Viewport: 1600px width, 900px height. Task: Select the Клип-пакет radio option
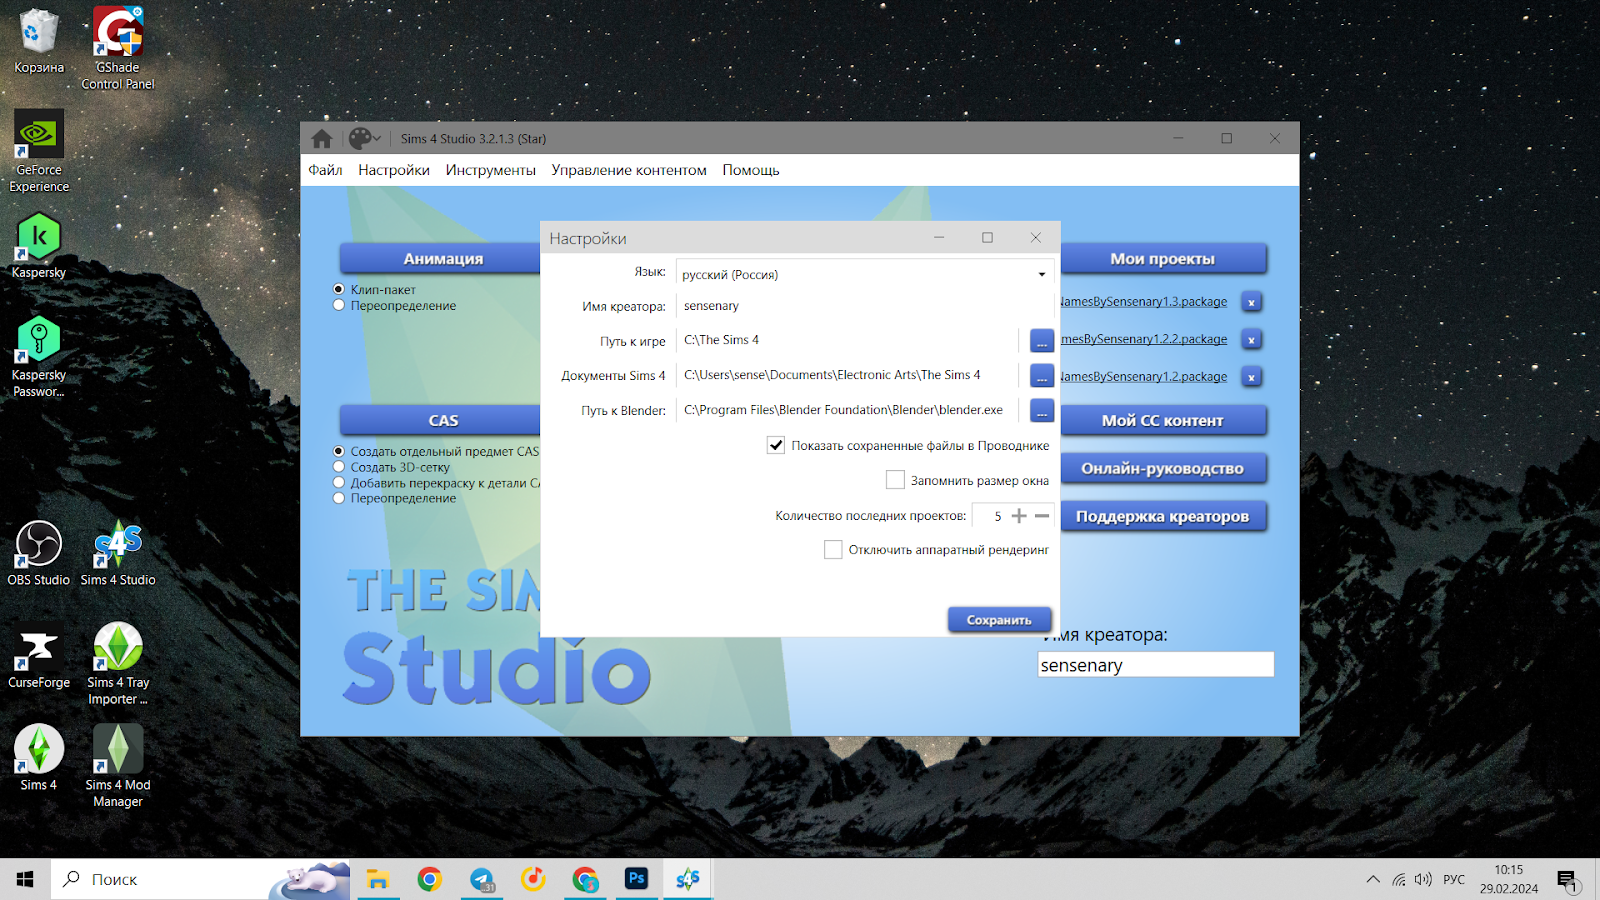339,289
